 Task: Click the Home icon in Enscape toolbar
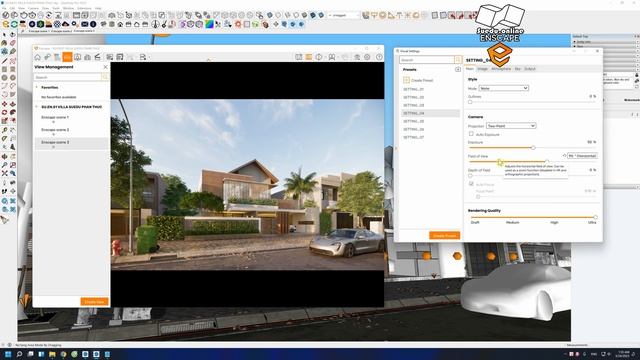pyautogui.click(x=38, y=57)
